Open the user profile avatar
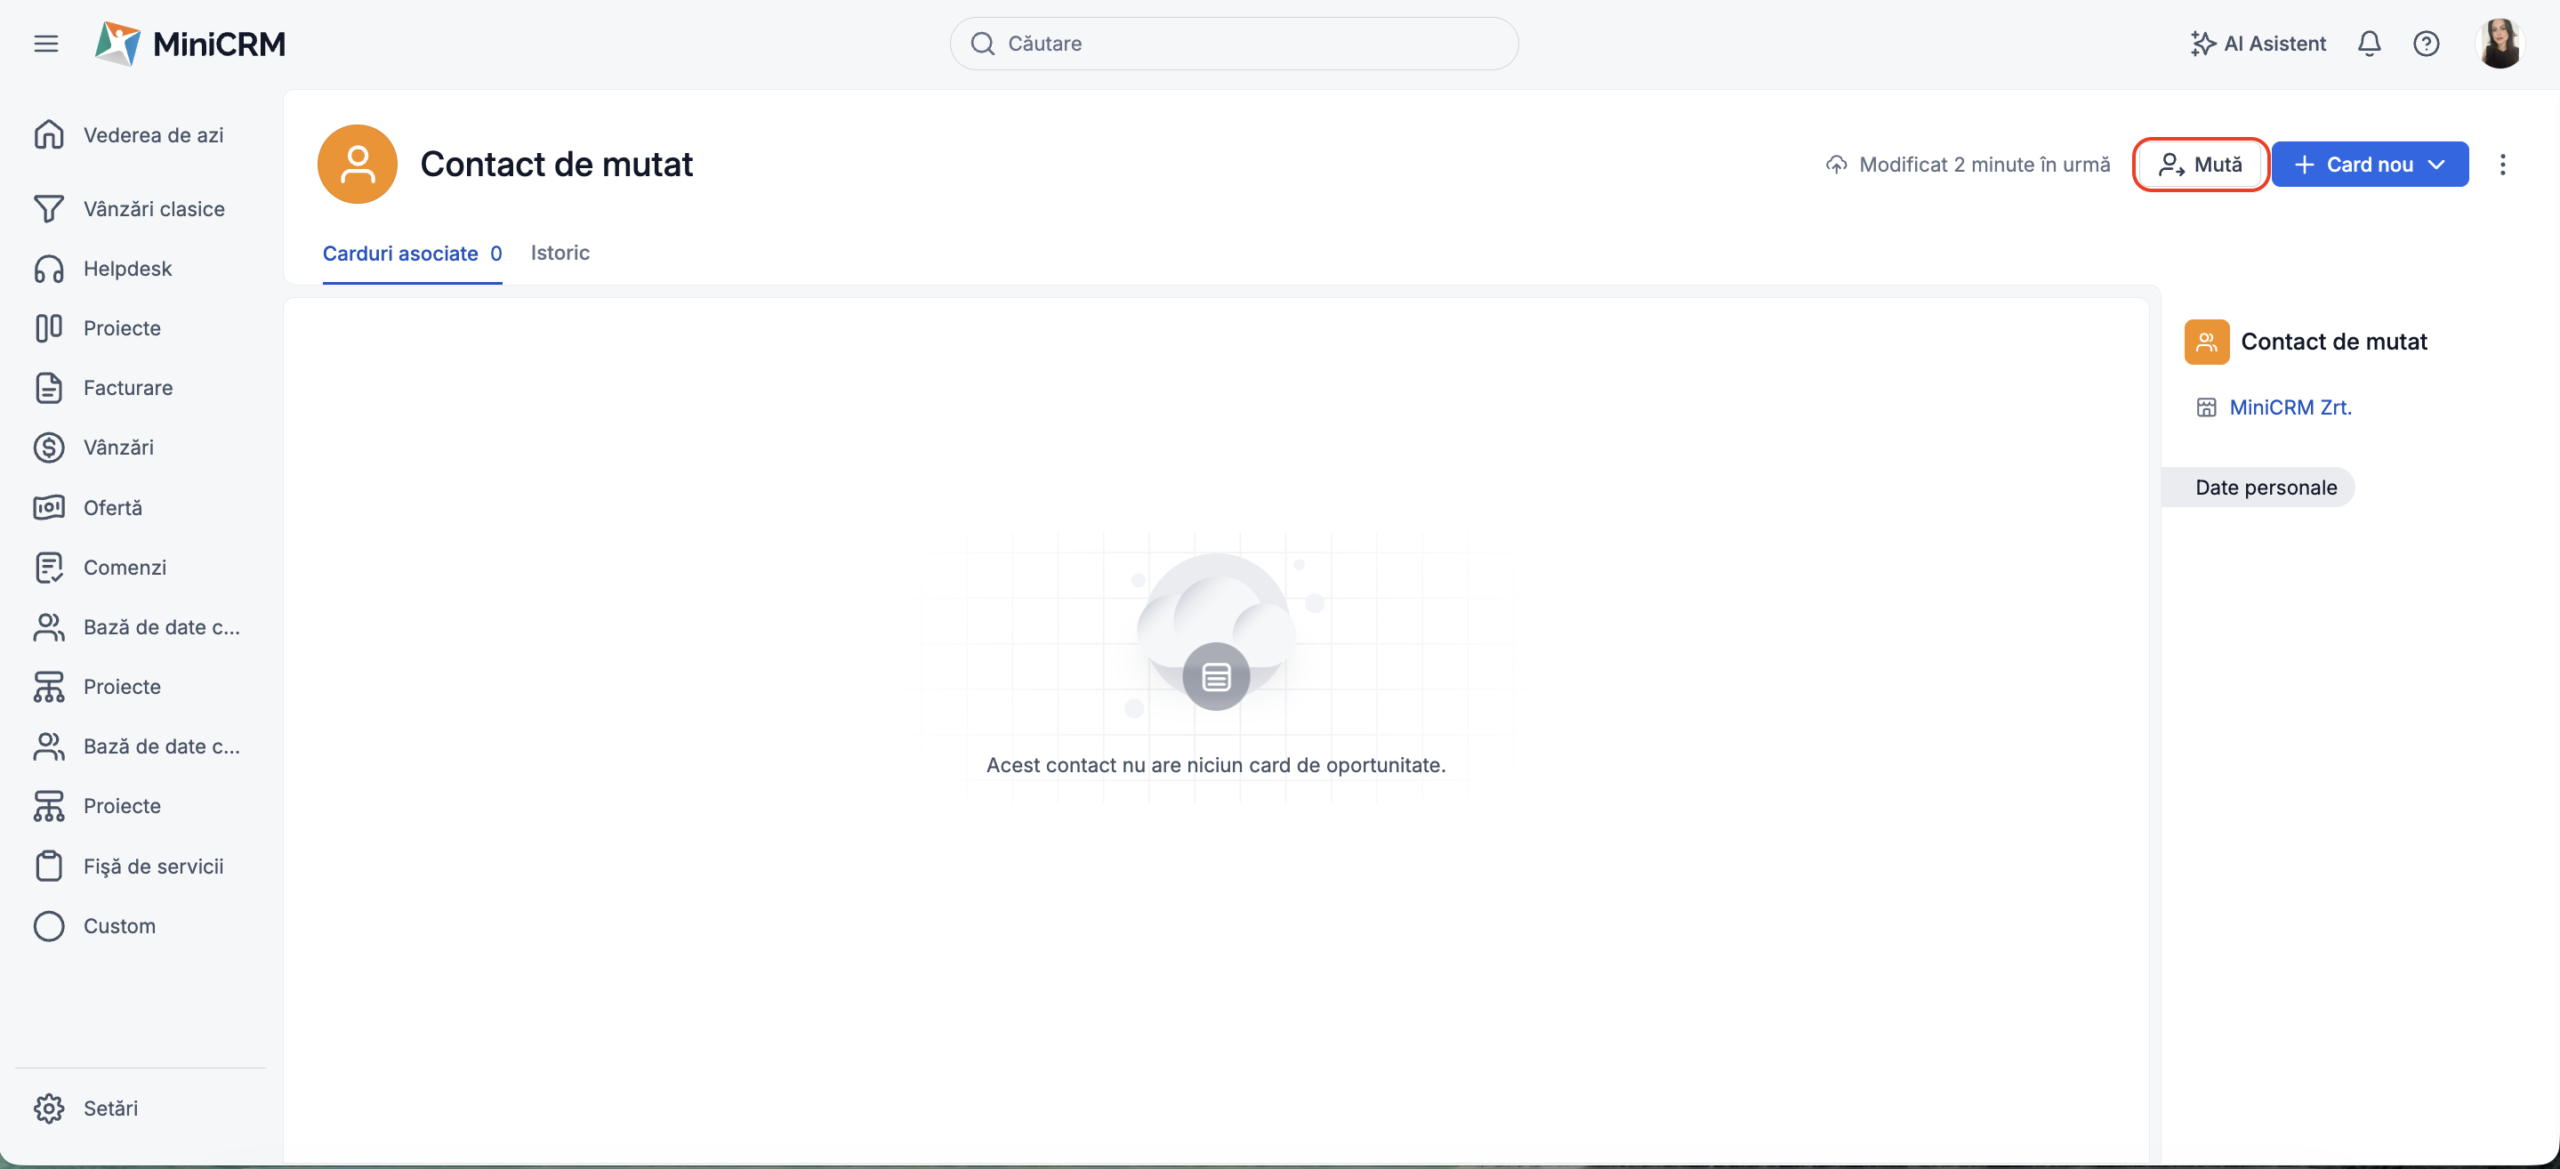 2499,43
